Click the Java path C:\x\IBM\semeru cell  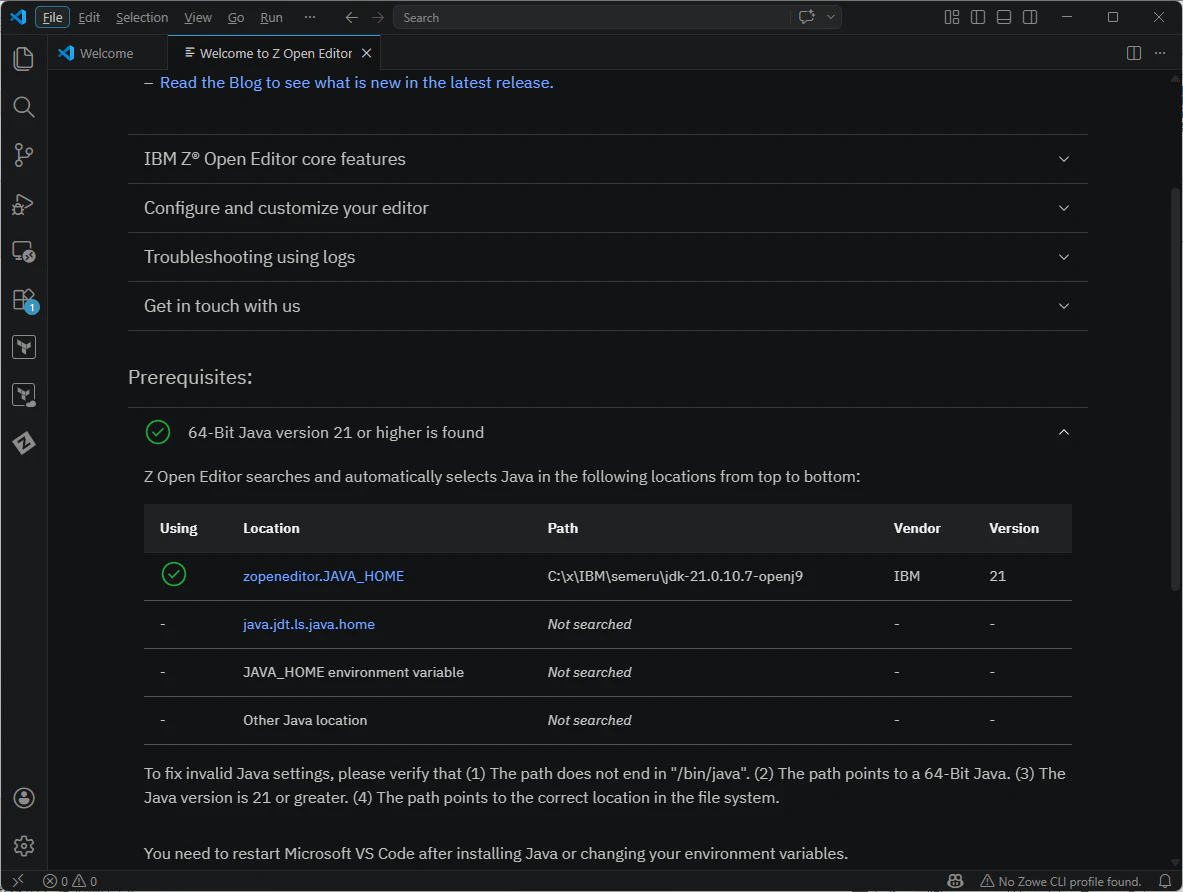675,576
